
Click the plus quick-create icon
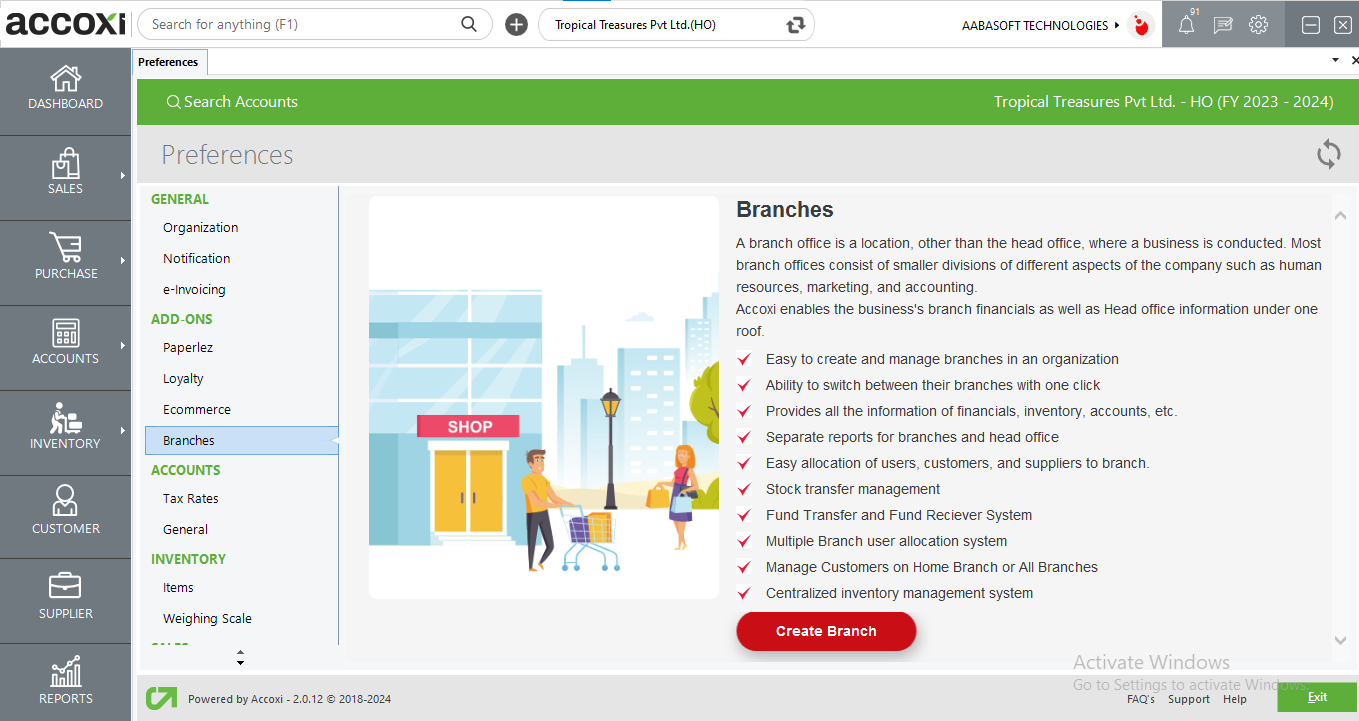pos(516,25)
